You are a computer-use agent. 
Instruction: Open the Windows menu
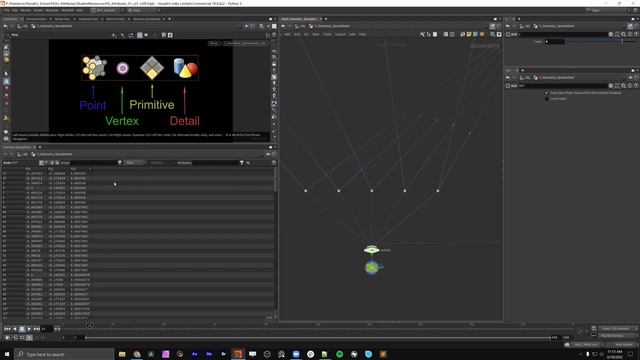(x=52, y=10)
